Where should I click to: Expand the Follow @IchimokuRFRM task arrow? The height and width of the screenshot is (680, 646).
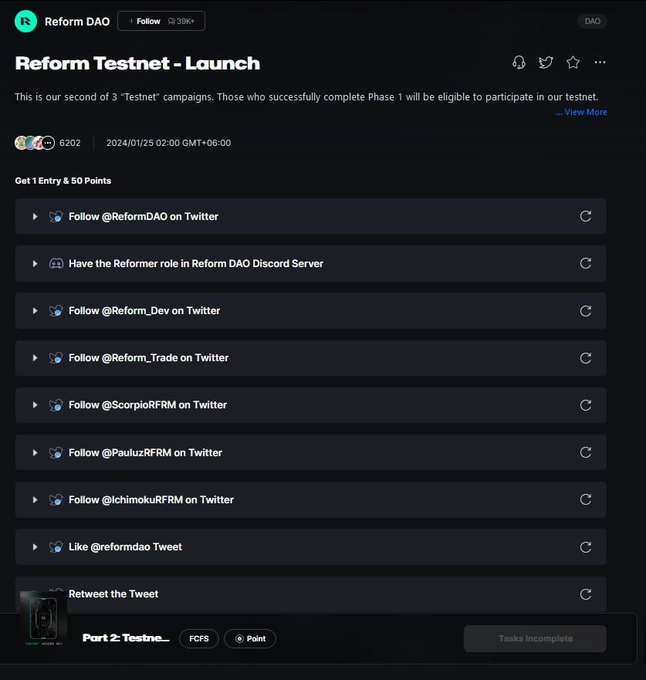tap(35, 500)
